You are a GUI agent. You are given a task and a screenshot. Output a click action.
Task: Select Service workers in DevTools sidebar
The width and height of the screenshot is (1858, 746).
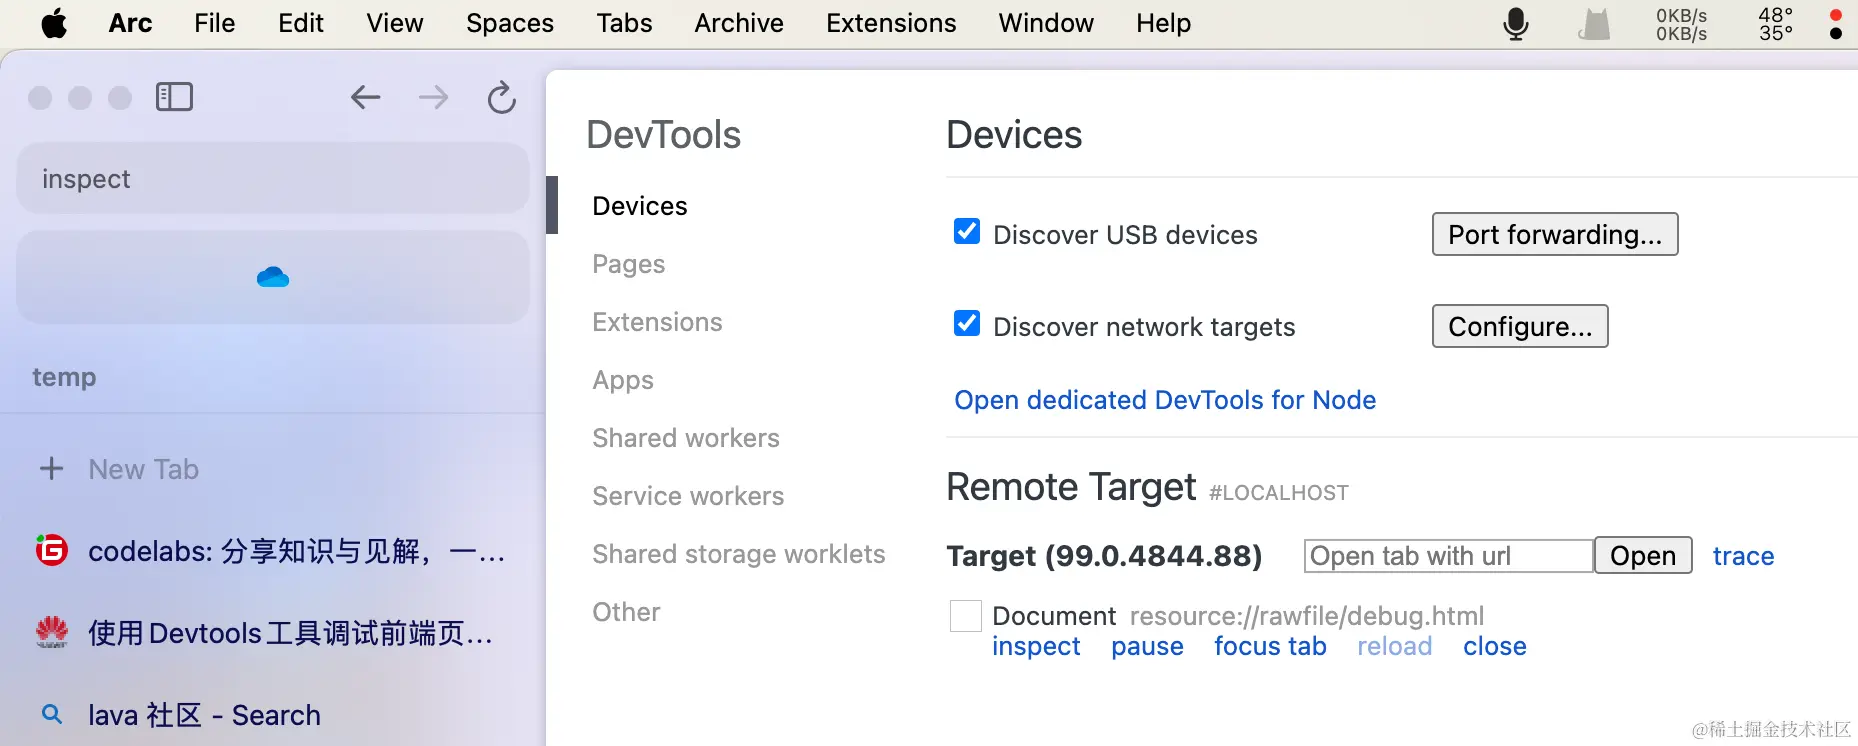tap(688, 496)
